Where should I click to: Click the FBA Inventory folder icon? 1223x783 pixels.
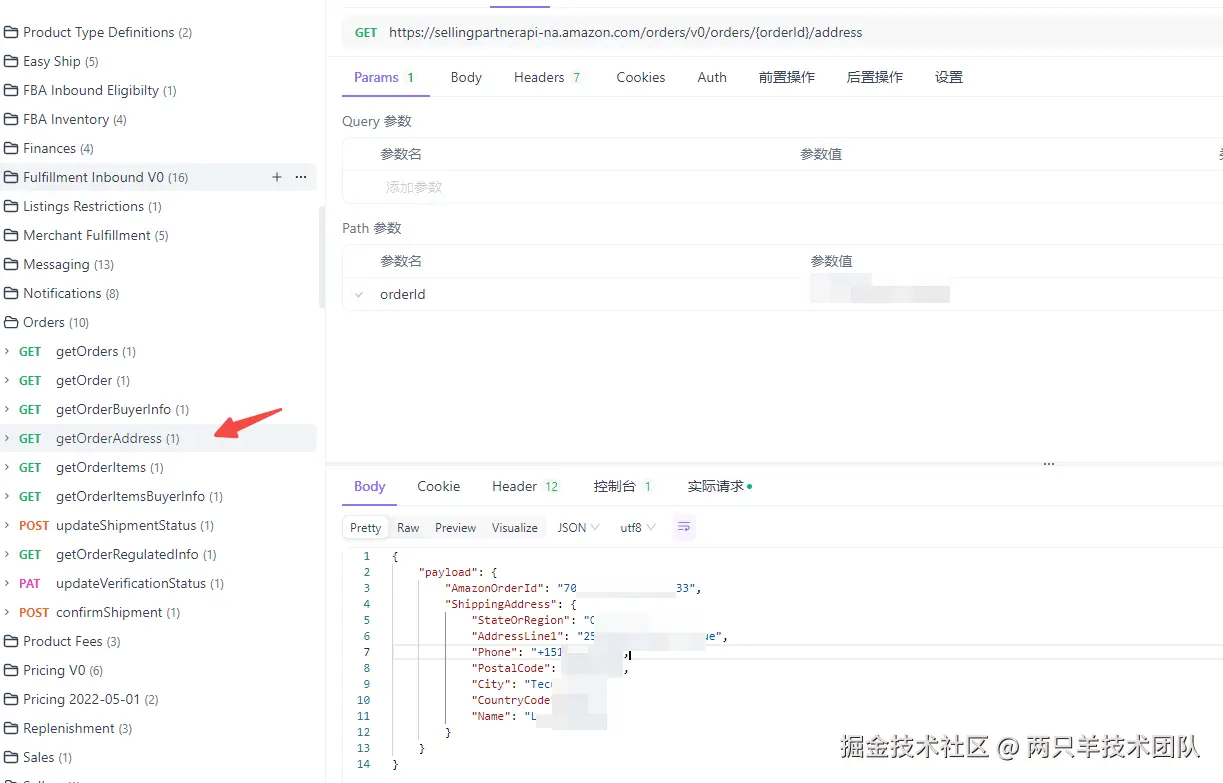[11, 119]
